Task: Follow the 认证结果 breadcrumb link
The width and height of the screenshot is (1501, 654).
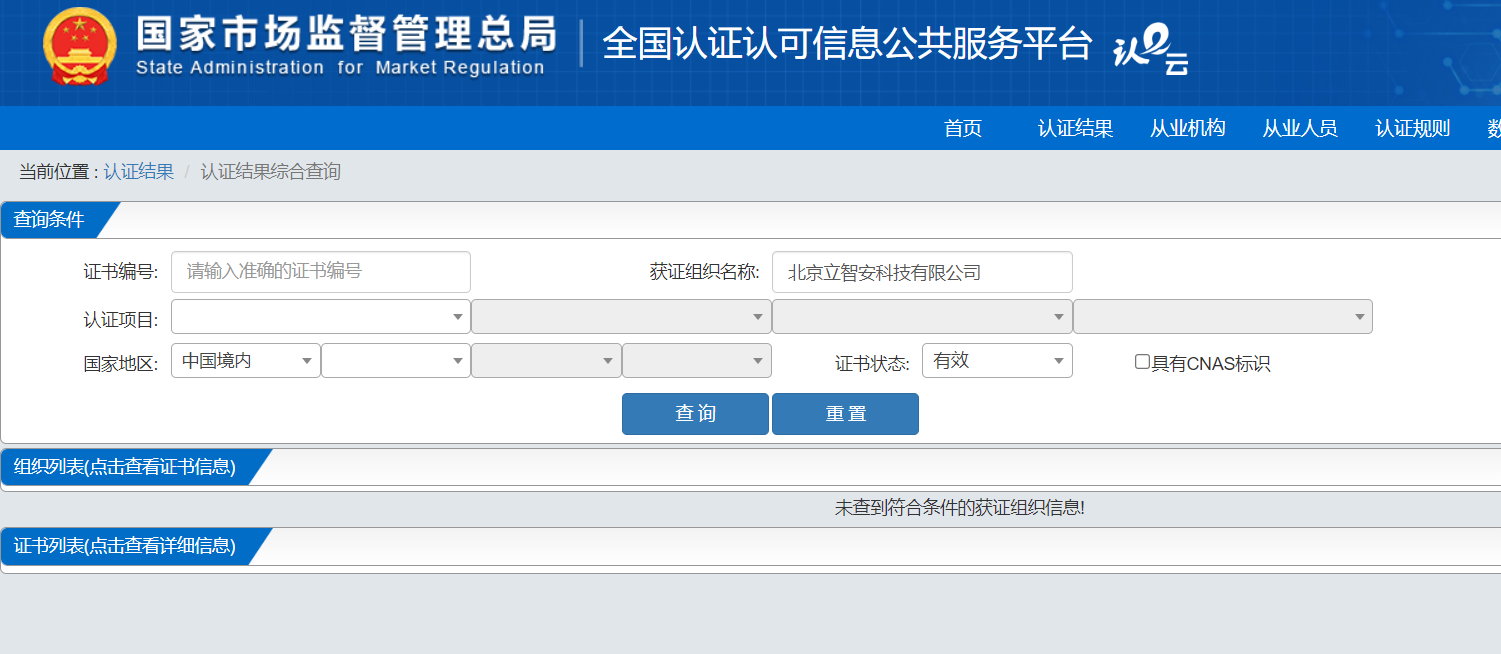Action: coord(139,172)
